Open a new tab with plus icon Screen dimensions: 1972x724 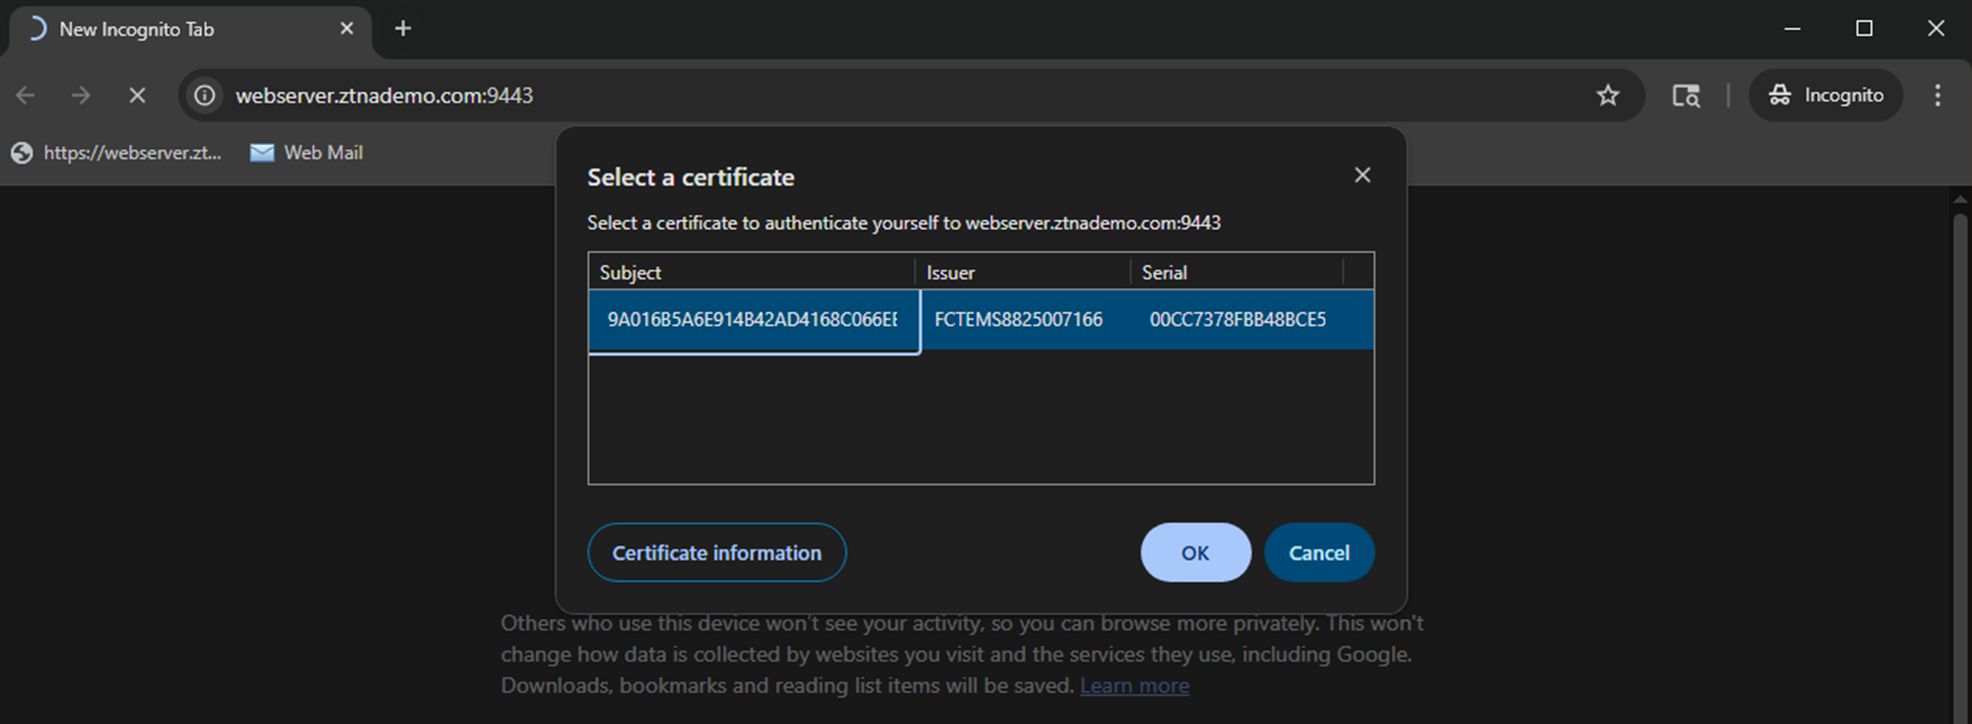tap(403, 29)
